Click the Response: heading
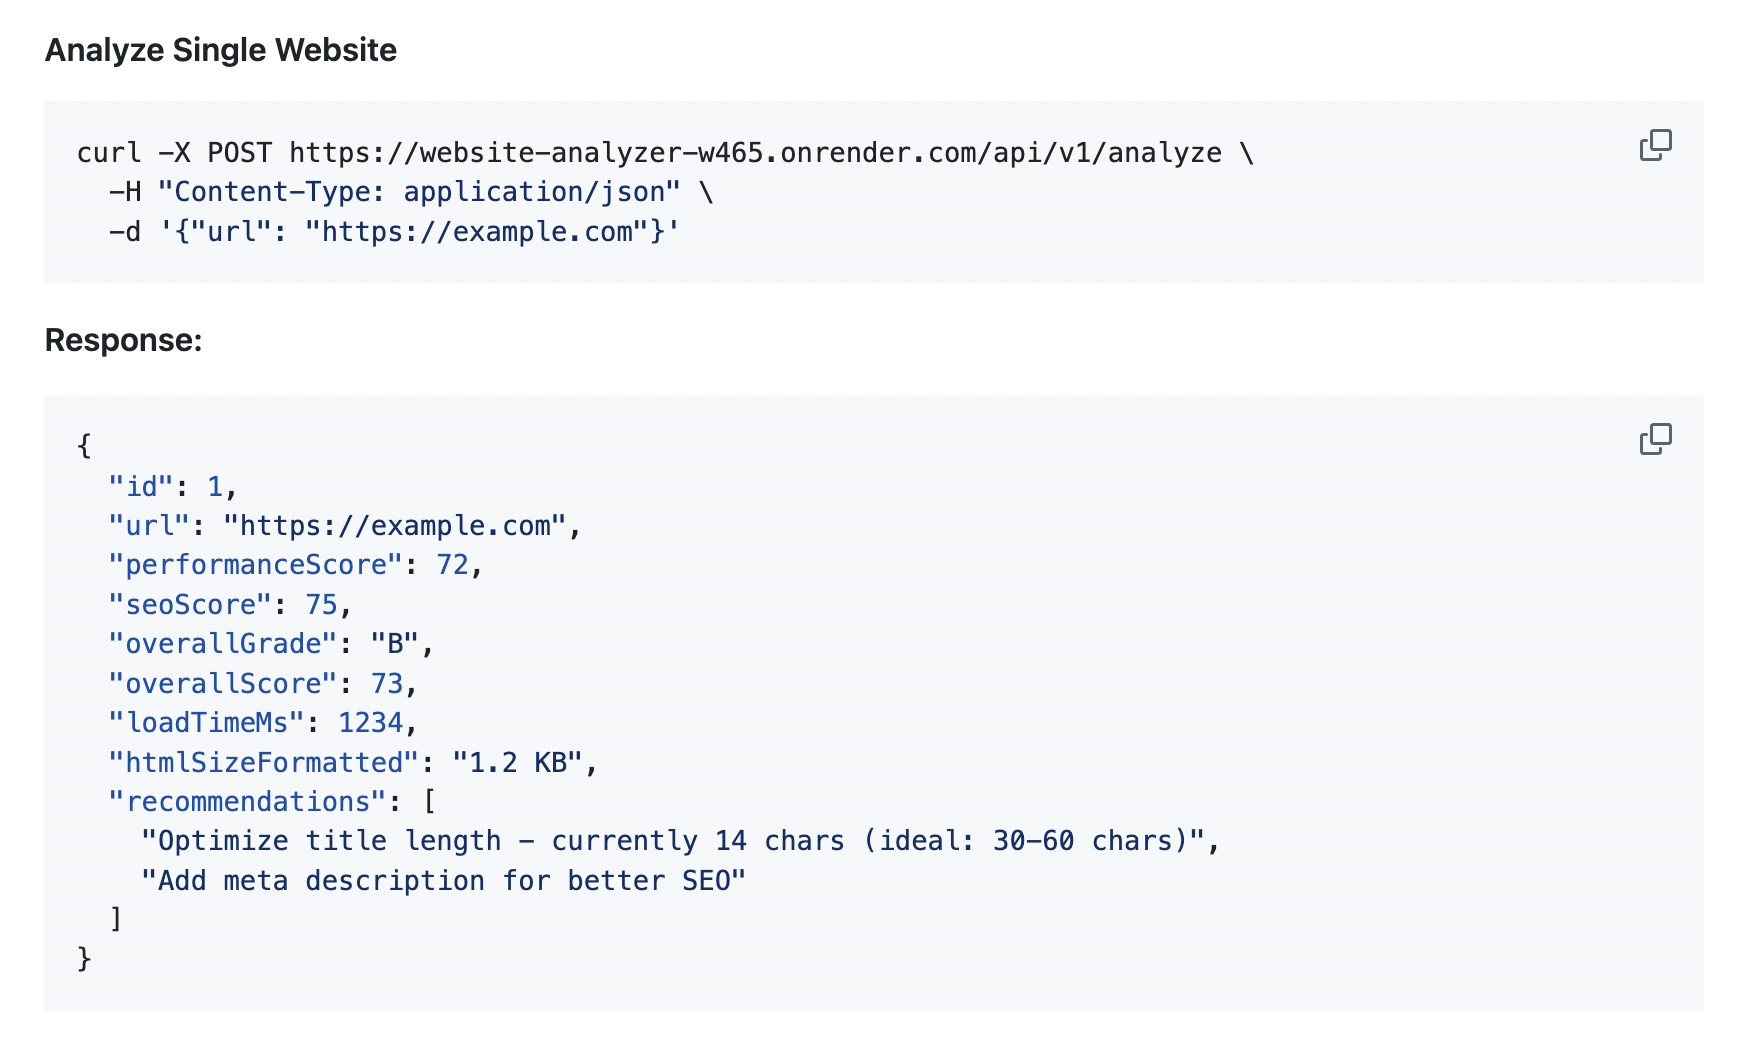 pos(123,340)
